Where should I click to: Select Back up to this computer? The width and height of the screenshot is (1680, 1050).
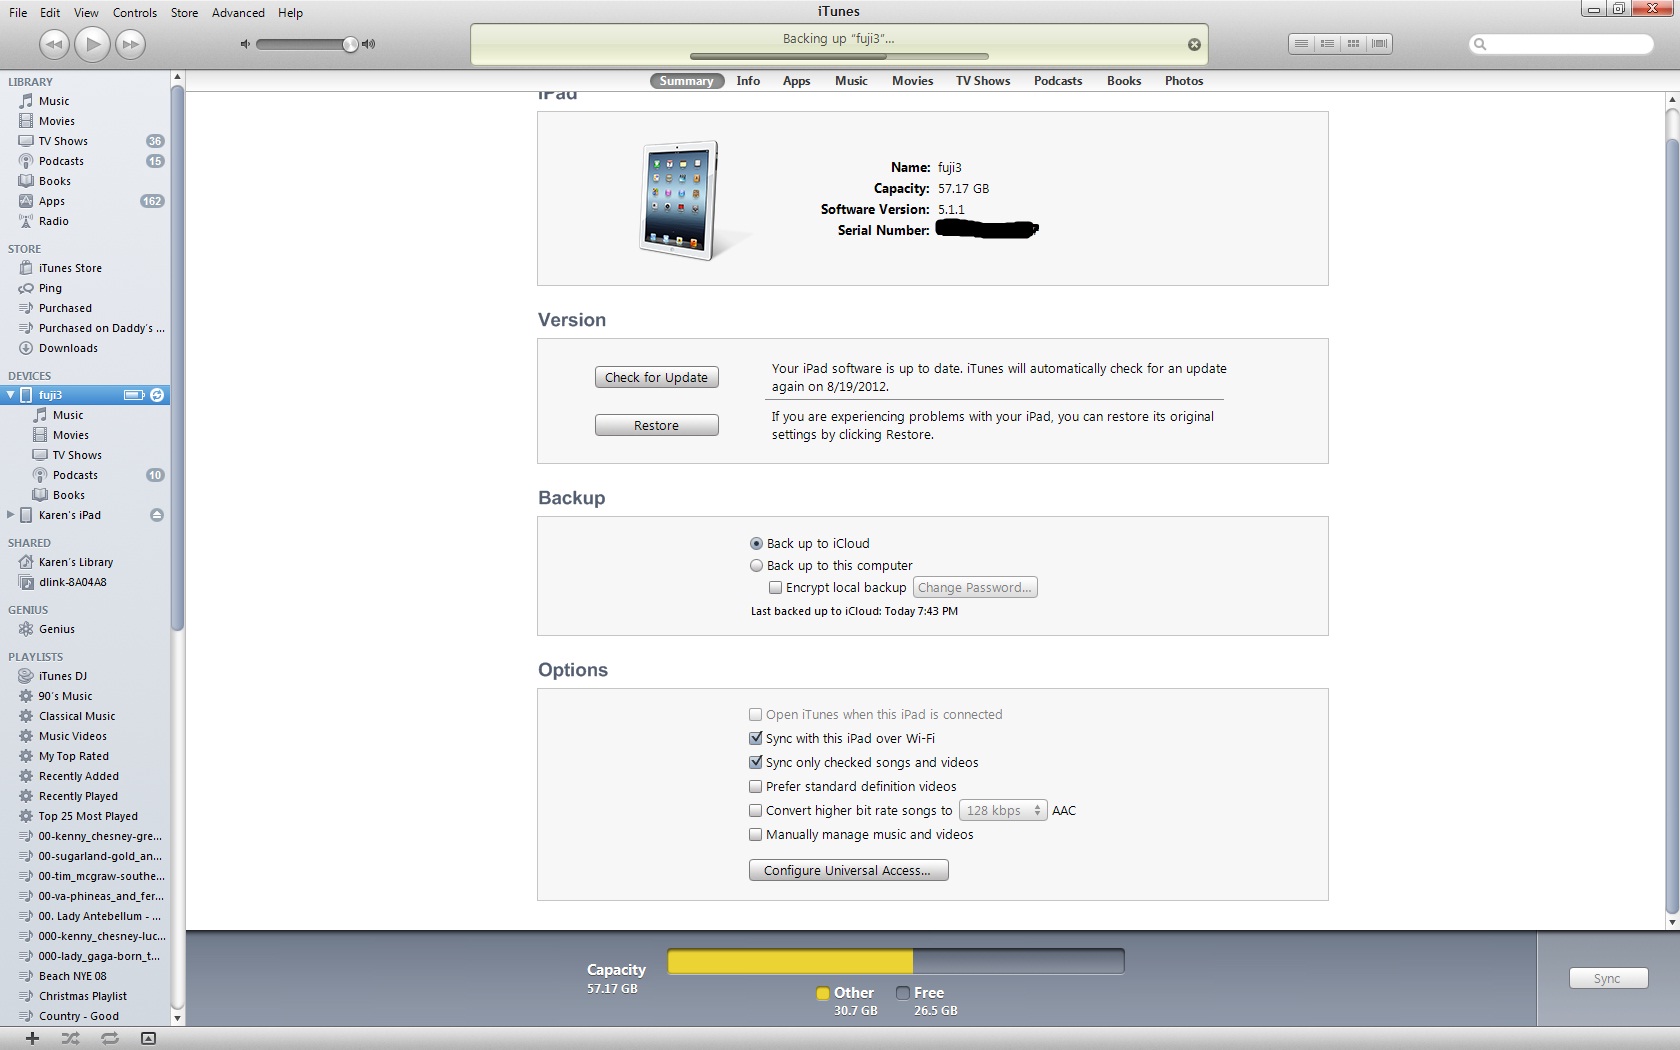pos(756,566)
